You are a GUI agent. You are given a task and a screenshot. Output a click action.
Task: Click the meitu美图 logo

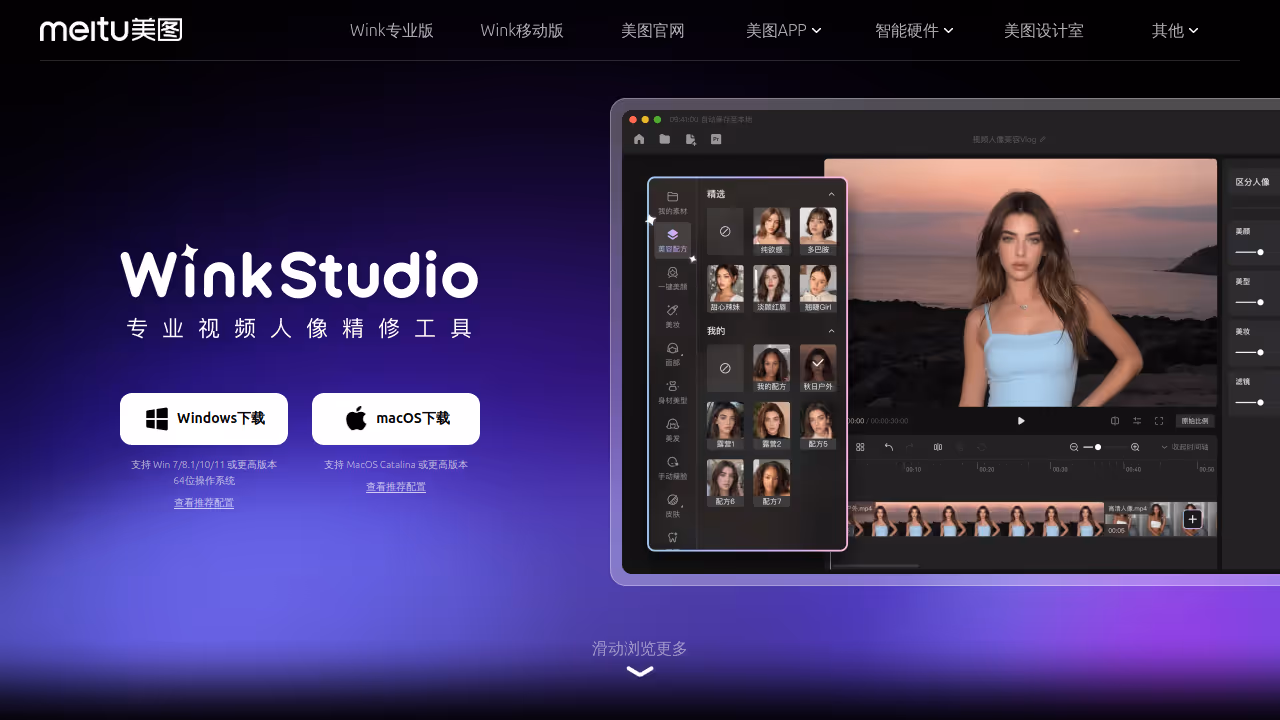coord(111,30)
